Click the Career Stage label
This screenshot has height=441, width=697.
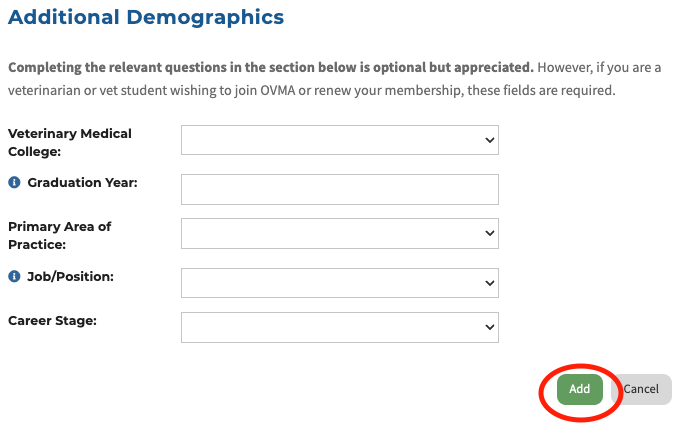50,320
